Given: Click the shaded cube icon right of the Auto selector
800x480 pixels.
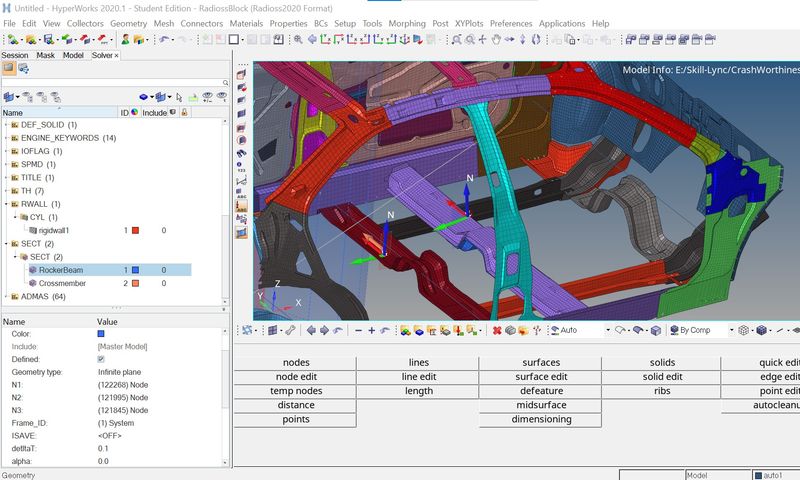Looking at the screenshot, I should tap(656, 331).
